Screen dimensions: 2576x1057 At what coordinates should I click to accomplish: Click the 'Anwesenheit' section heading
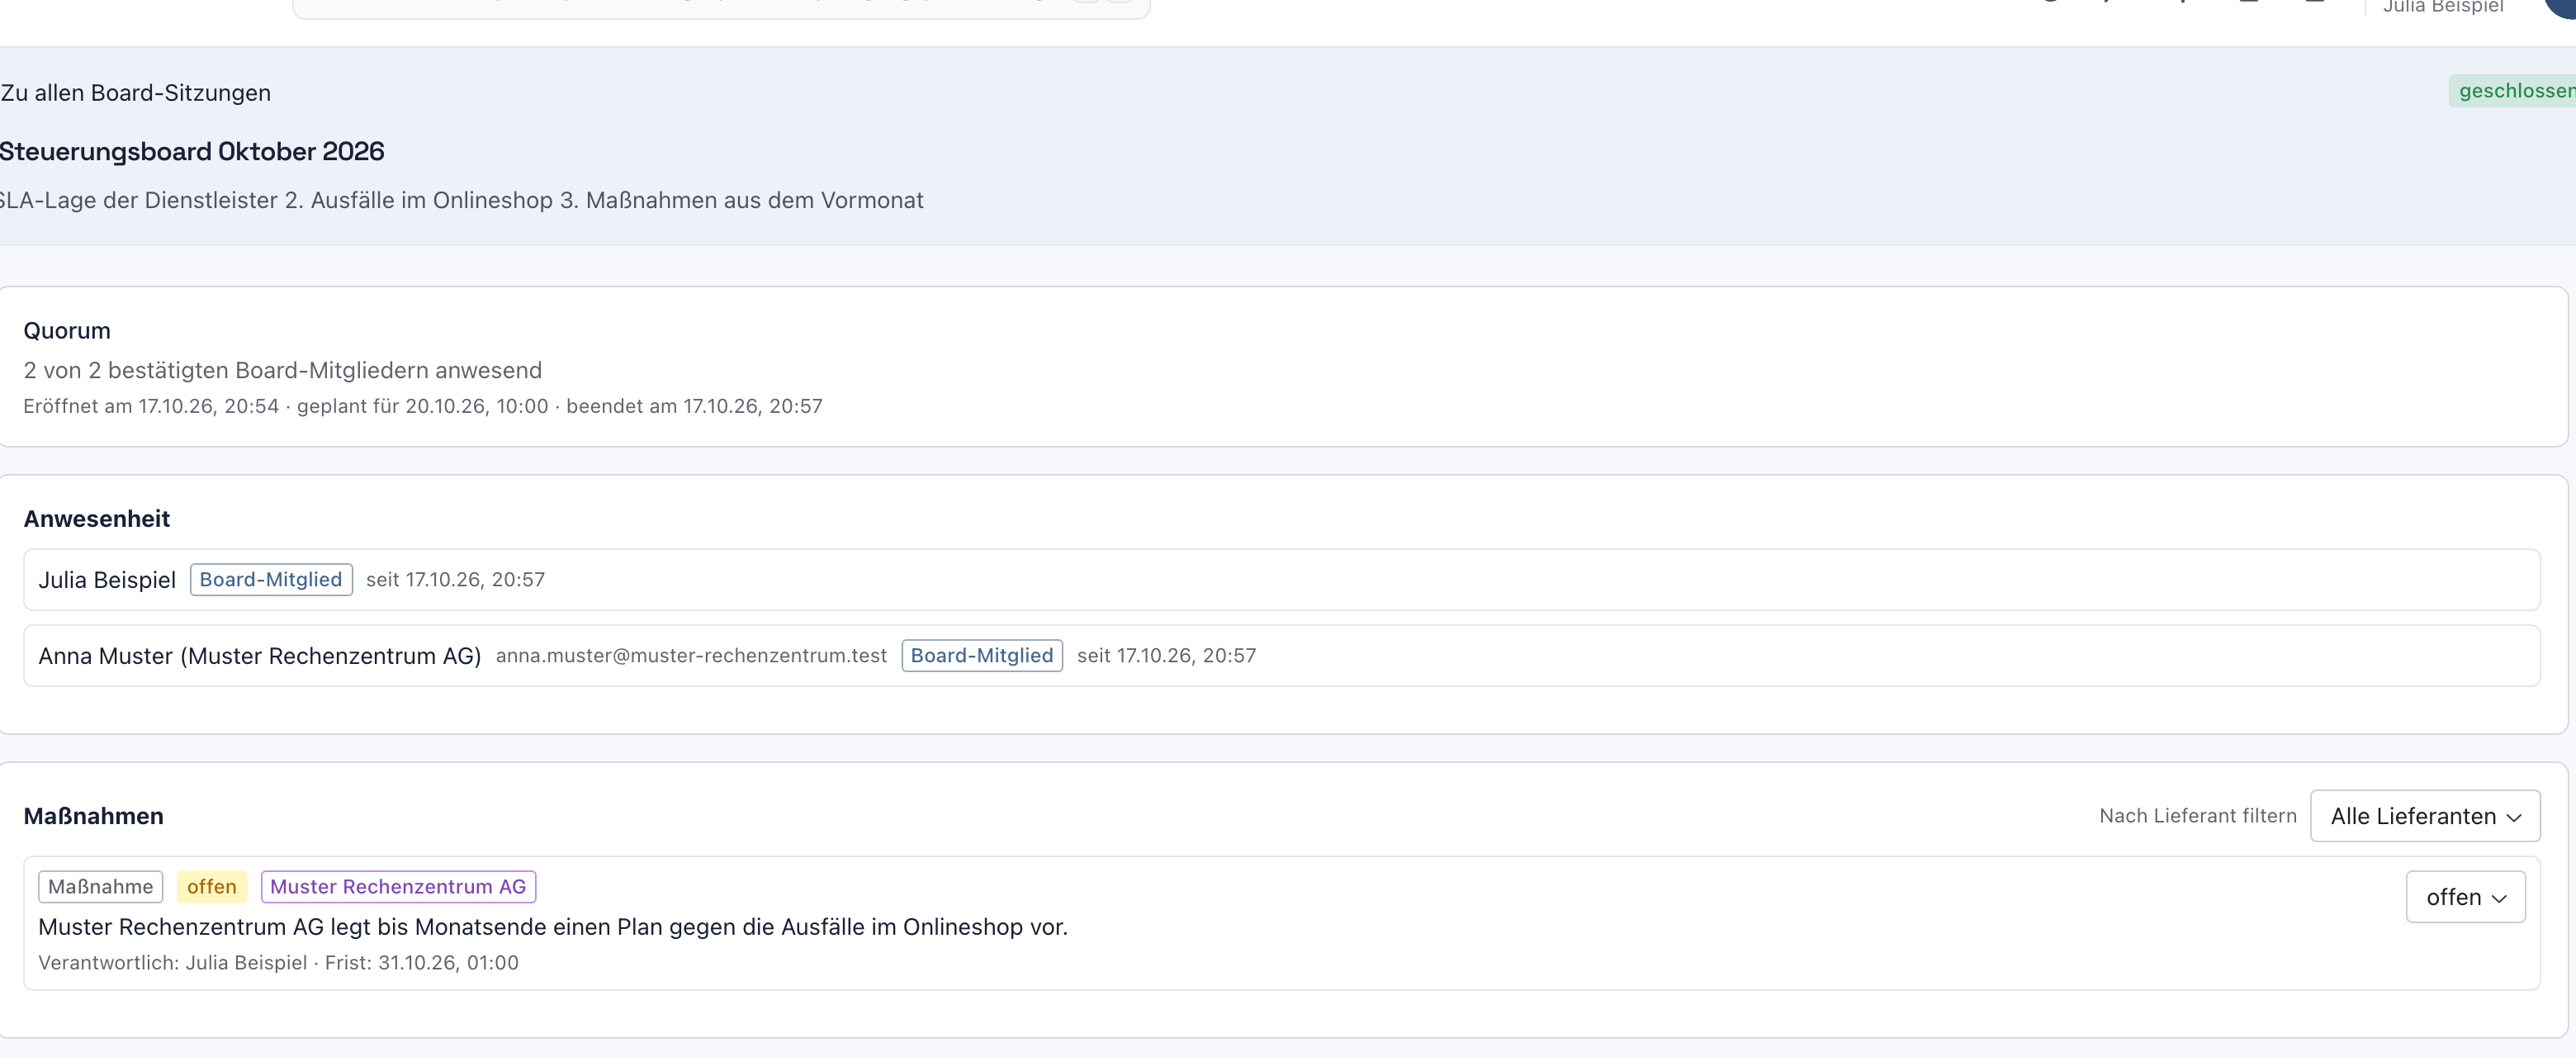(97, 519)
